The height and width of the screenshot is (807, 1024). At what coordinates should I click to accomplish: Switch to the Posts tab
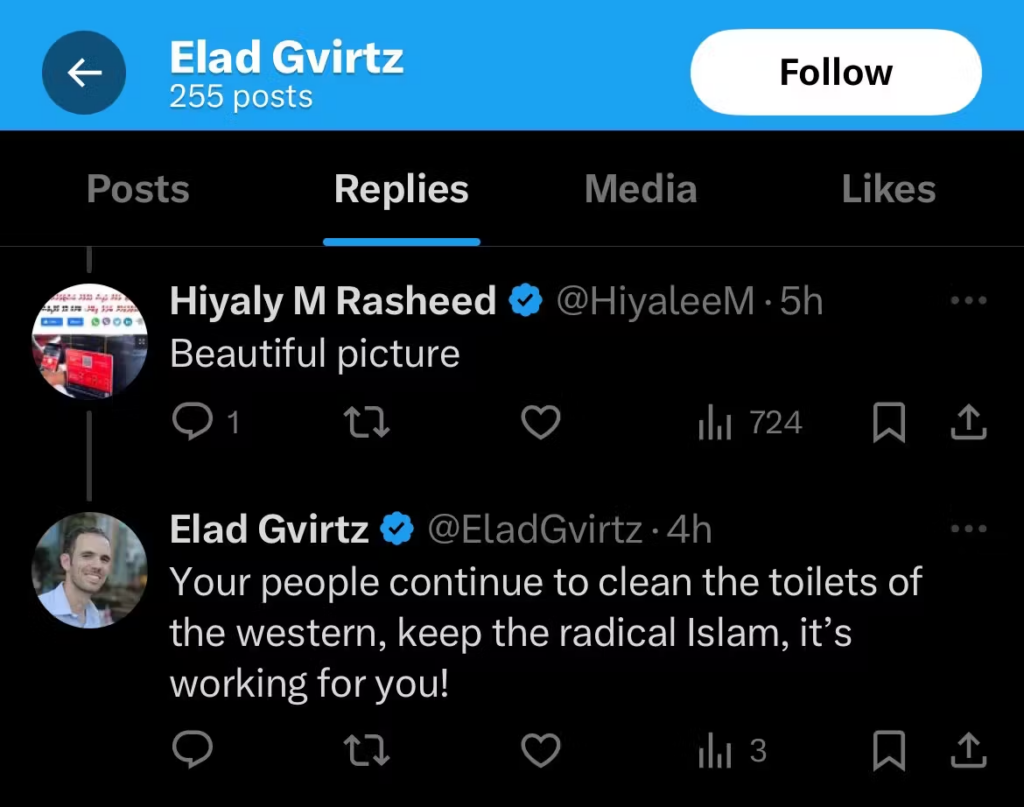click(x=137, y=189)
